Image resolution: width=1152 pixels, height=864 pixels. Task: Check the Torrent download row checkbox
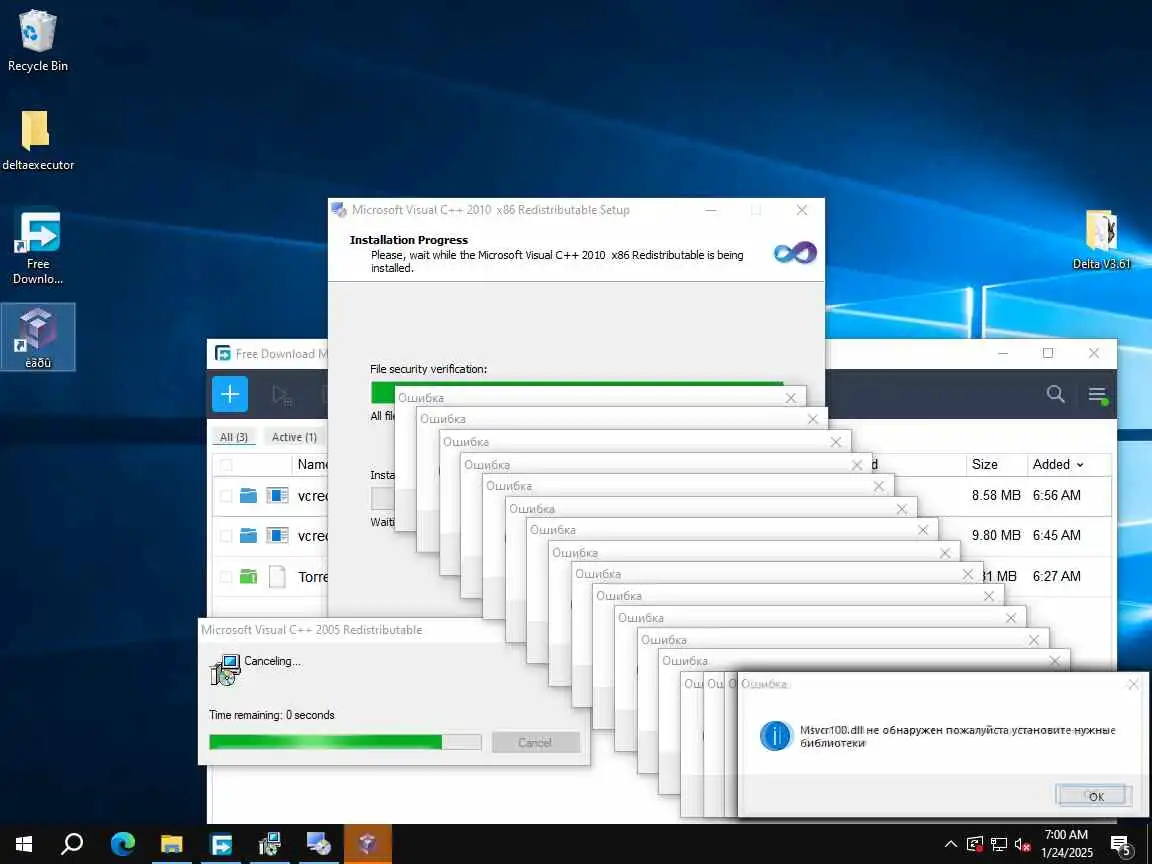coord(226,577)
